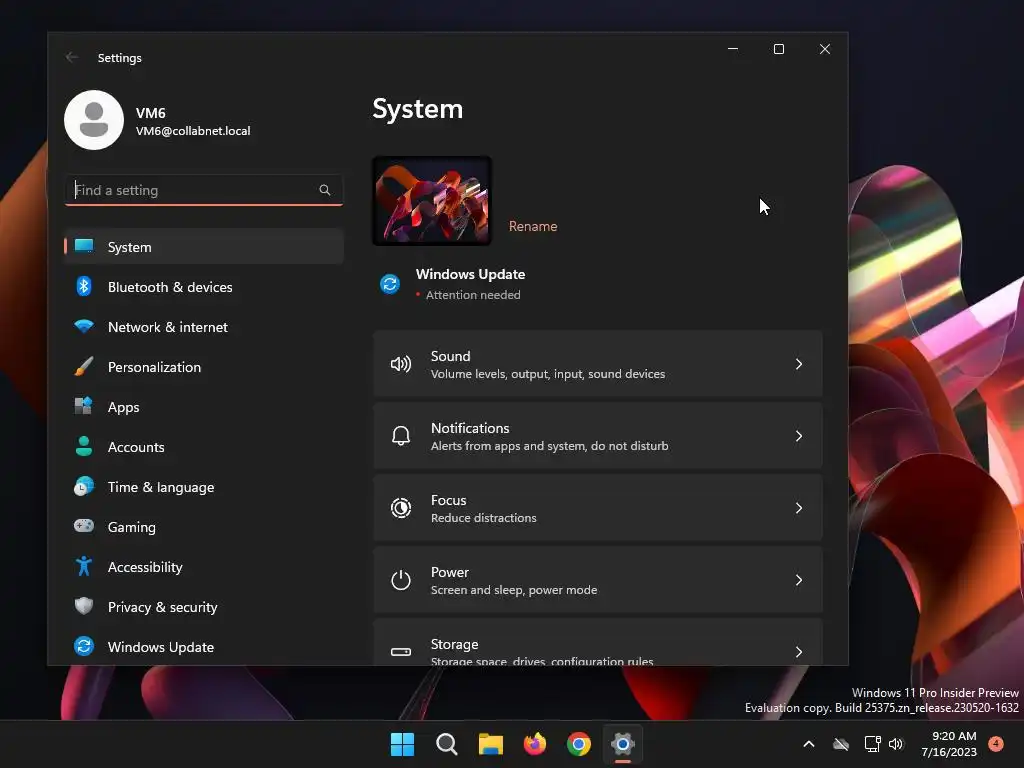Click the Windows Update sidebar sync icon
This screenshot has width=1024, height=768.
click(x=84, y=646)
